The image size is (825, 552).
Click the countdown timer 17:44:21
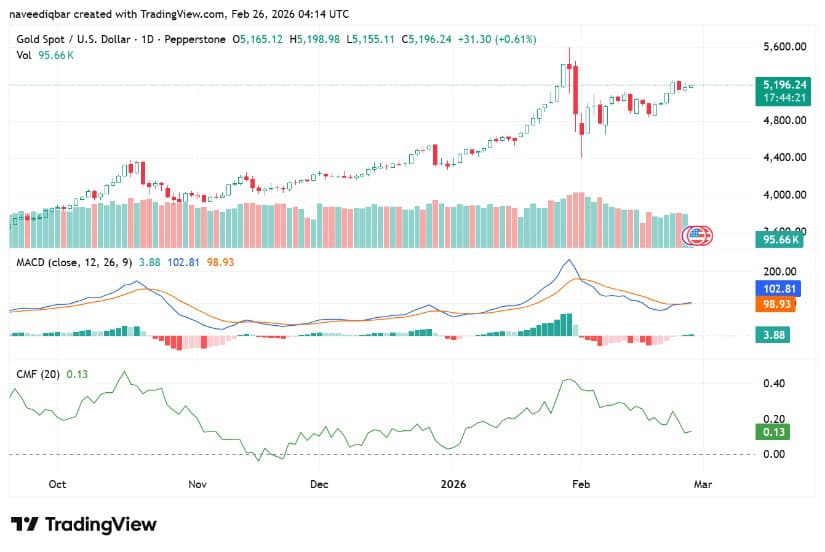780,99
